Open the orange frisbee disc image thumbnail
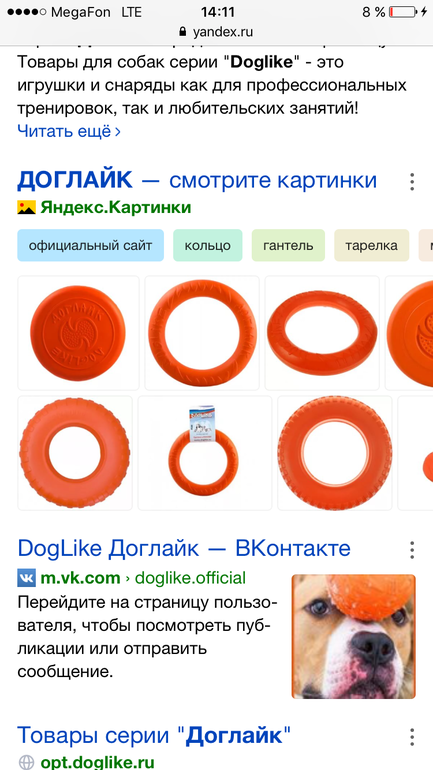Screen dimensions: 433x770 [79, 333]
